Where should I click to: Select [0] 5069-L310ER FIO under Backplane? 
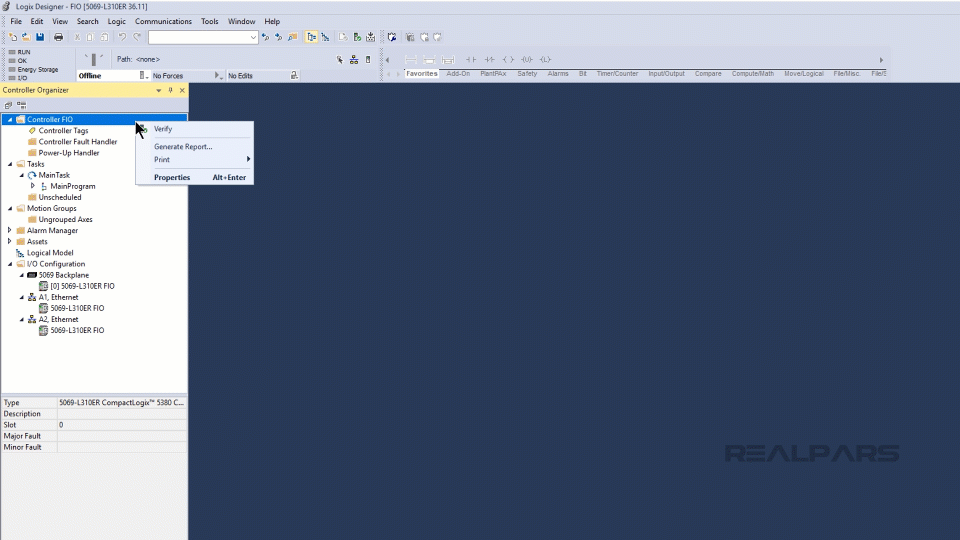pyautogui.click(x=82, y=286)
